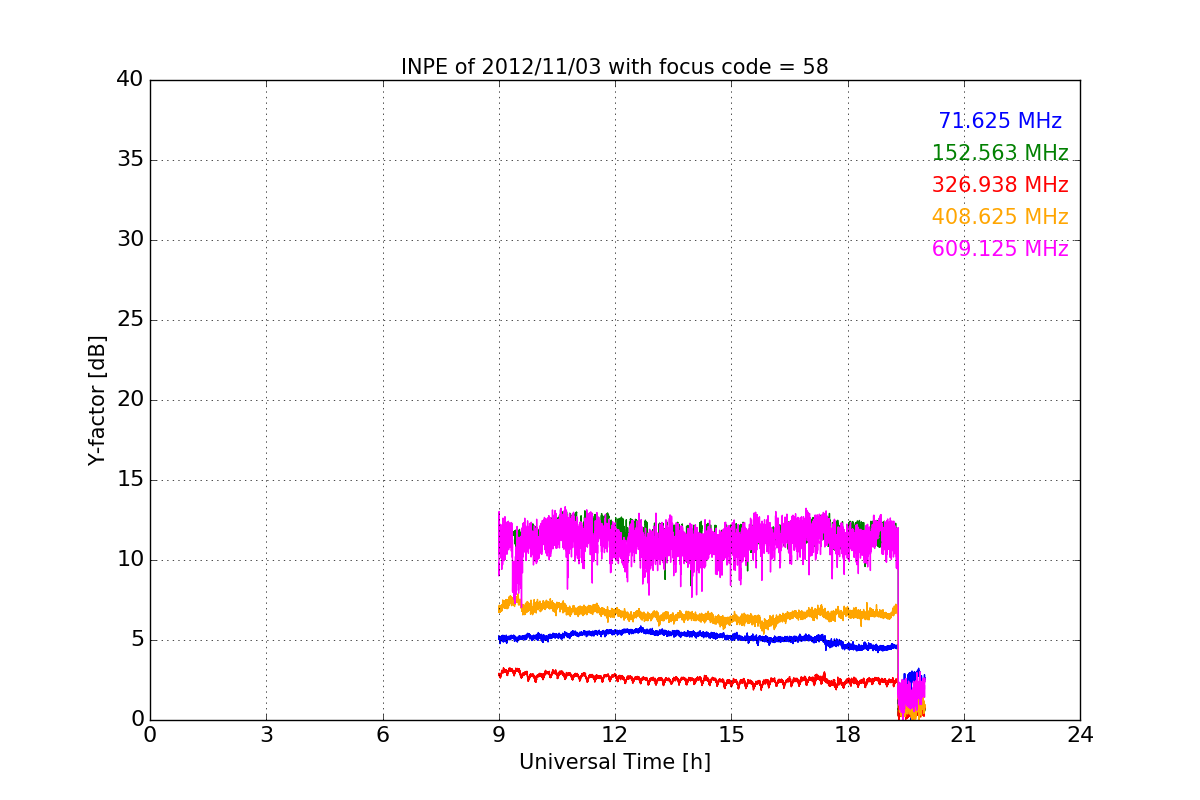Click the 'Y-factor [dB]' axis label
1200x800 pixels.
point(97,400)
